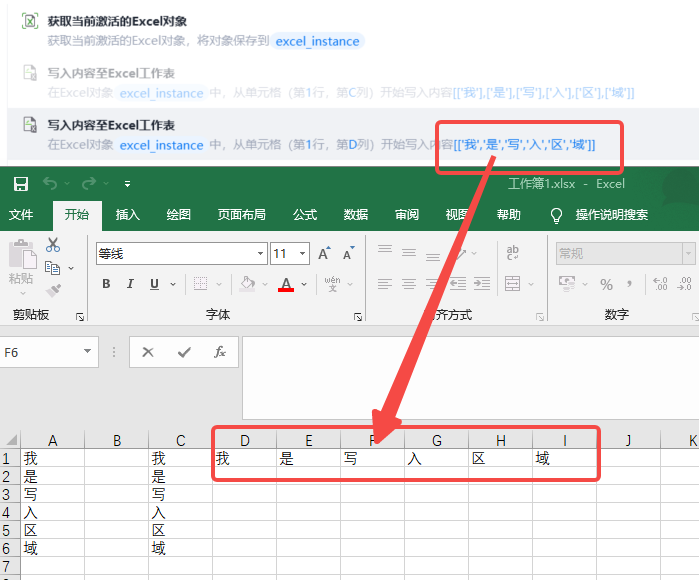699x580 pixels.
Task: Click the Insert Function fx icon
Action: [220, 352]
